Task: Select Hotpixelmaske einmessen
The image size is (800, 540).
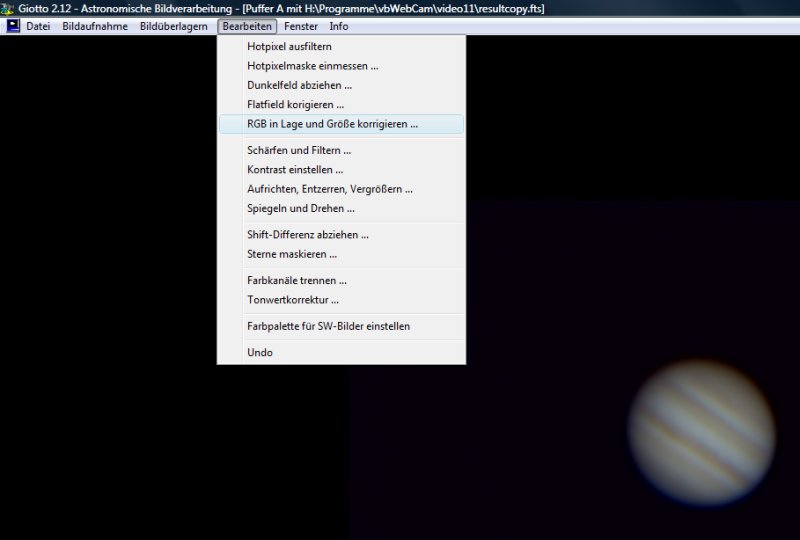Action: tap(341, 66)
